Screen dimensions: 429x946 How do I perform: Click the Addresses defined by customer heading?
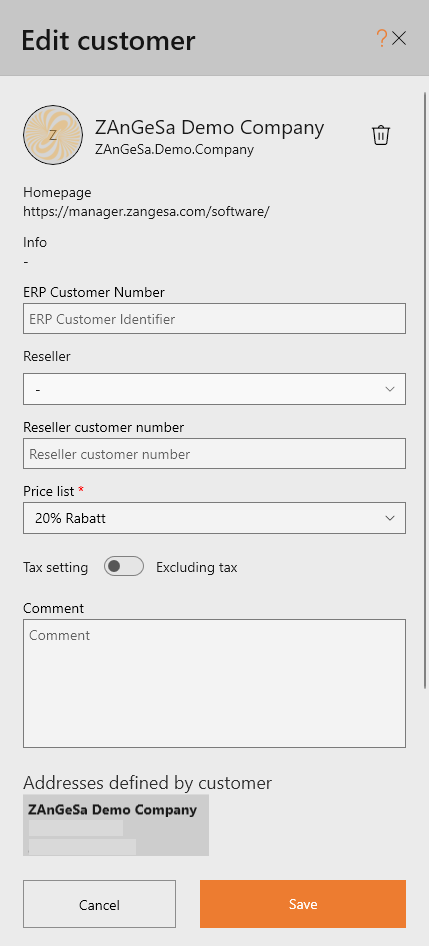[147, 783]
